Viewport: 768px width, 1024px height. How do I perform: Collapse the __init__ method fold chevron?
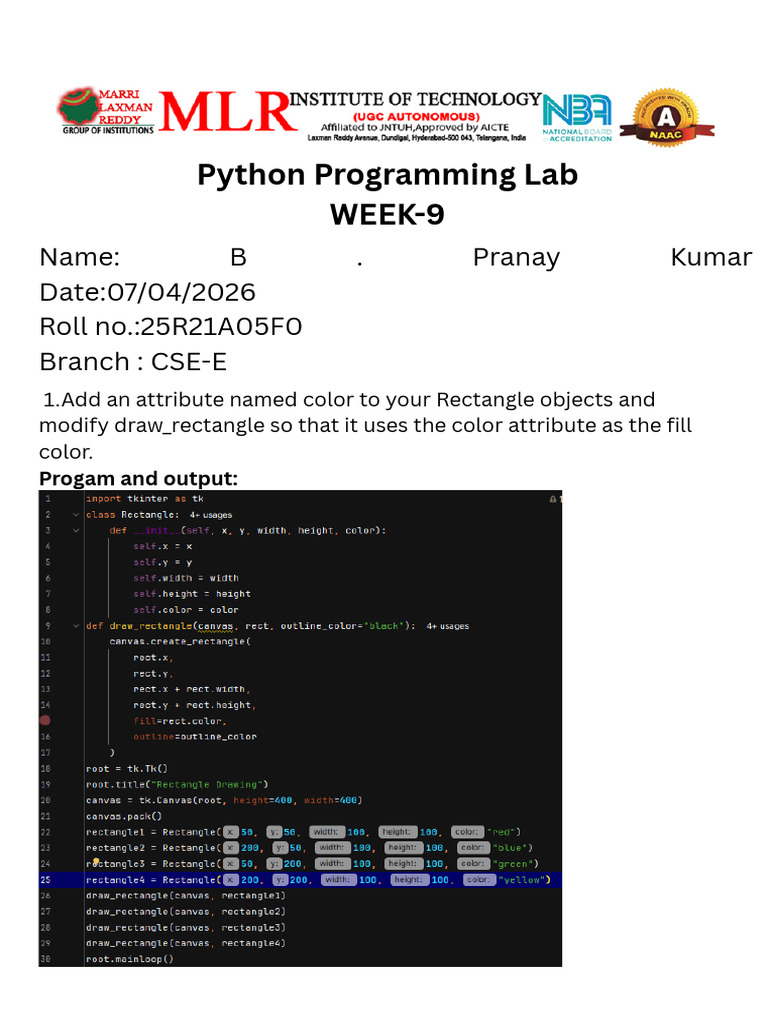[x=76, y=530]
